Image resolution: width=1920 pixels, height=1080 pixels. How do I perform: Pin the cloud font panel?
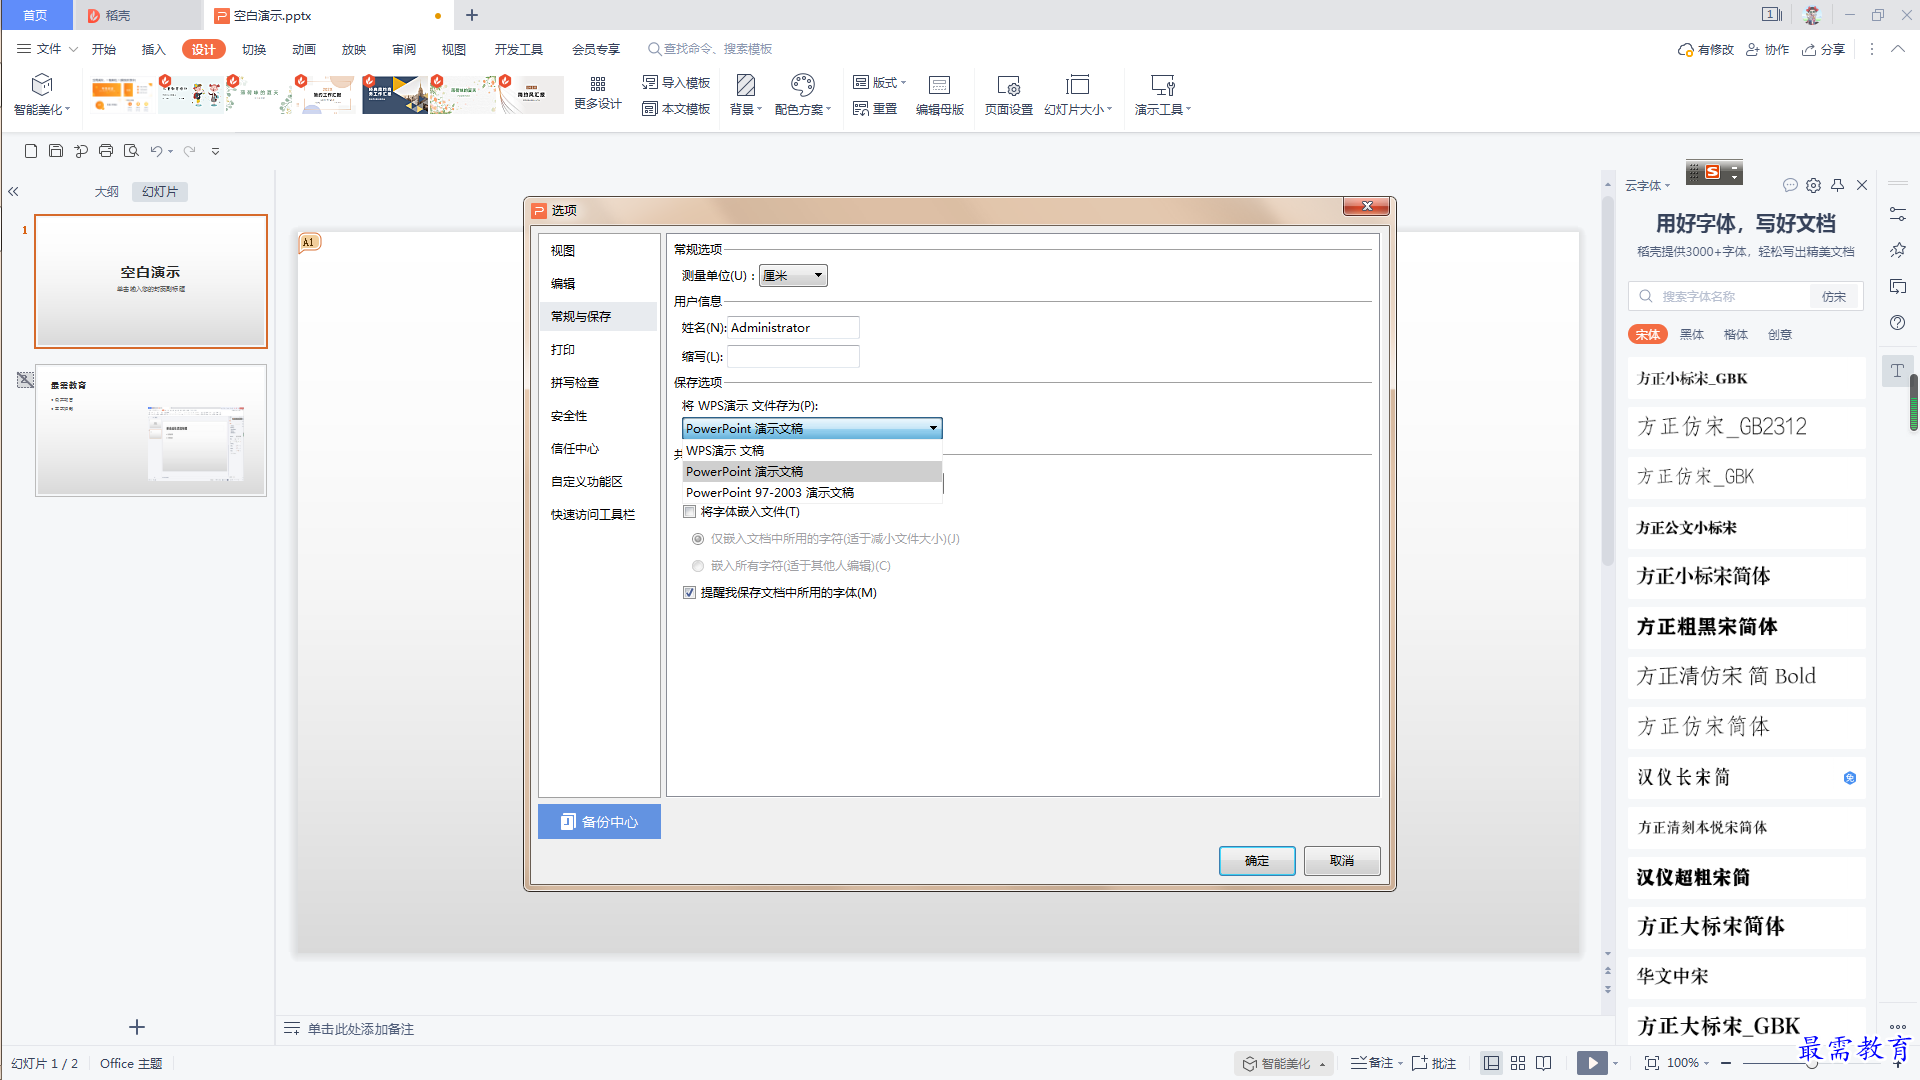pos(1837,185)
